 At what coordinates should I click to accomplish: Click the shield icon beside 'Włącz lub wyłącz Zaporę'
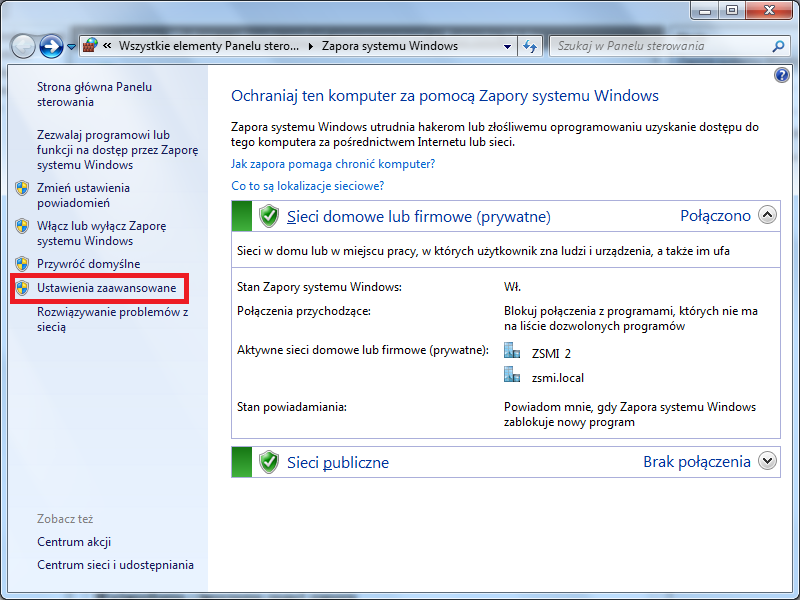coord(22,226)
